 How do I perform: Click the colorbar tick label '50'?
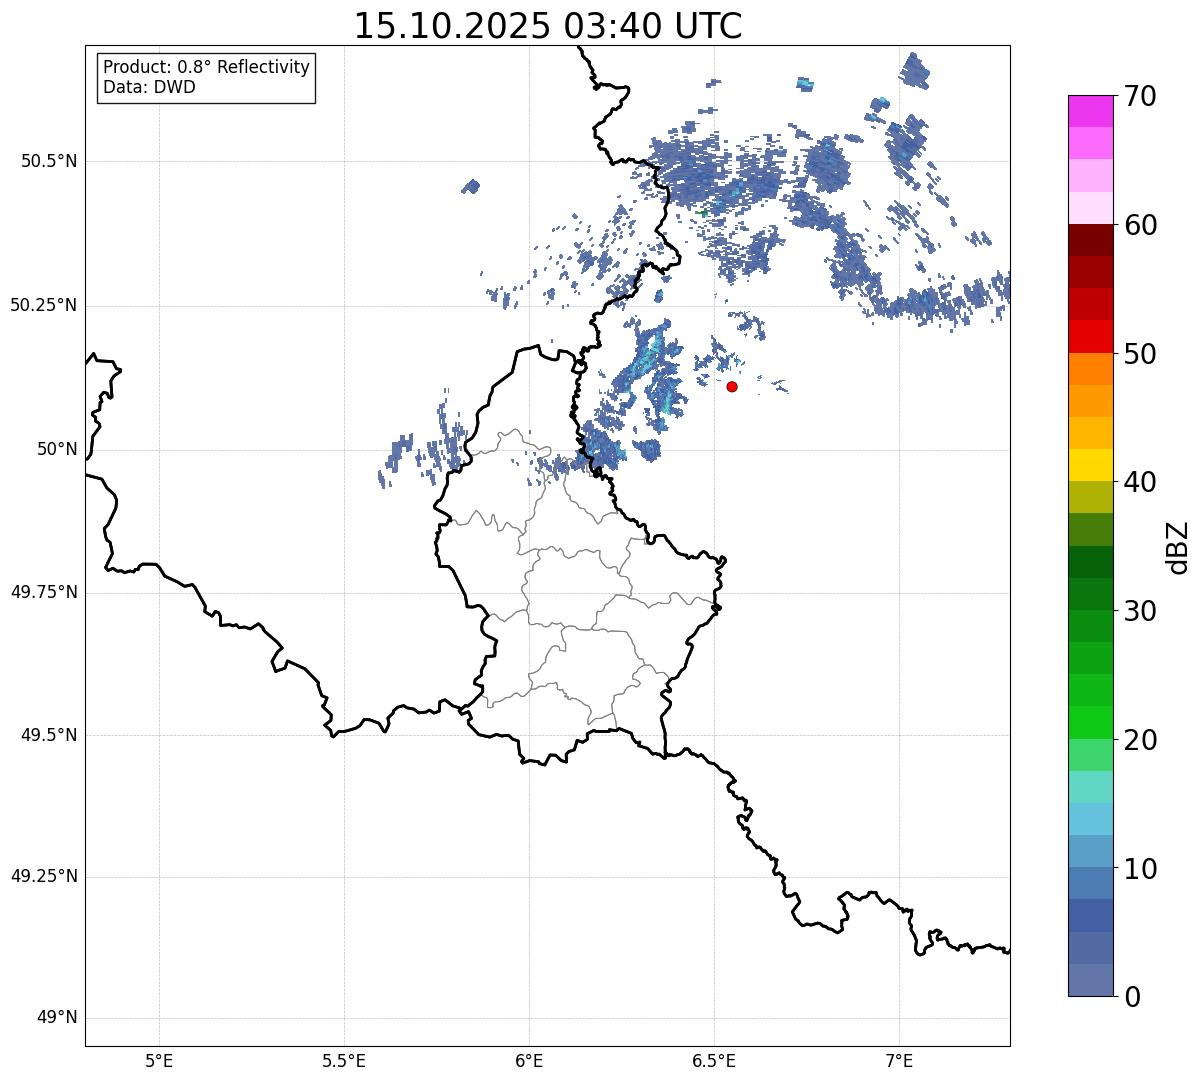click(x=1141, y=354)
